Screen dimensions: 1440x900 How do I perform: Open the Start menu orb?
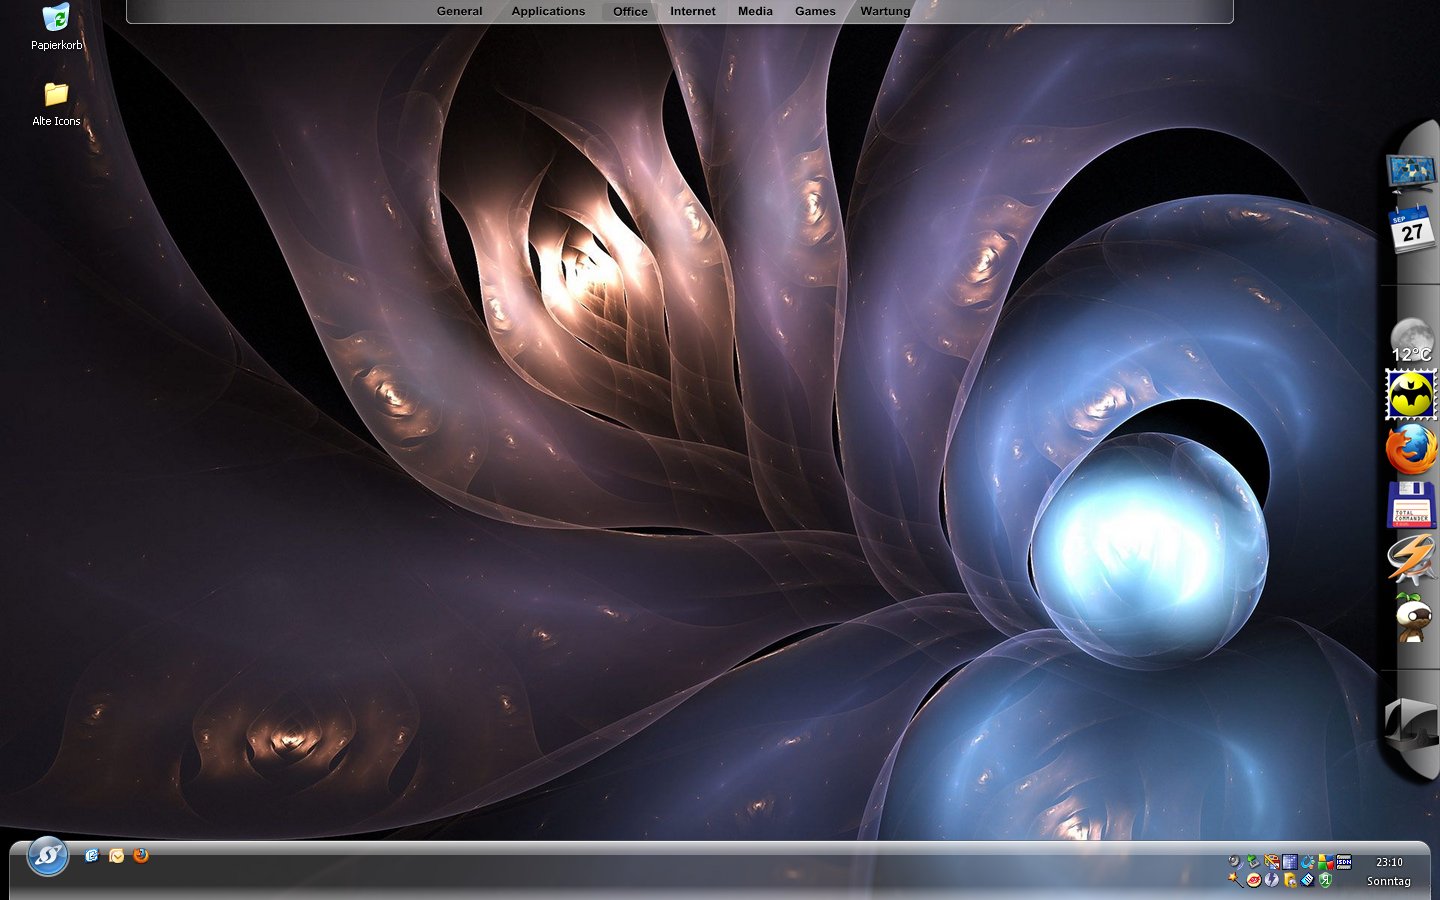47,856
